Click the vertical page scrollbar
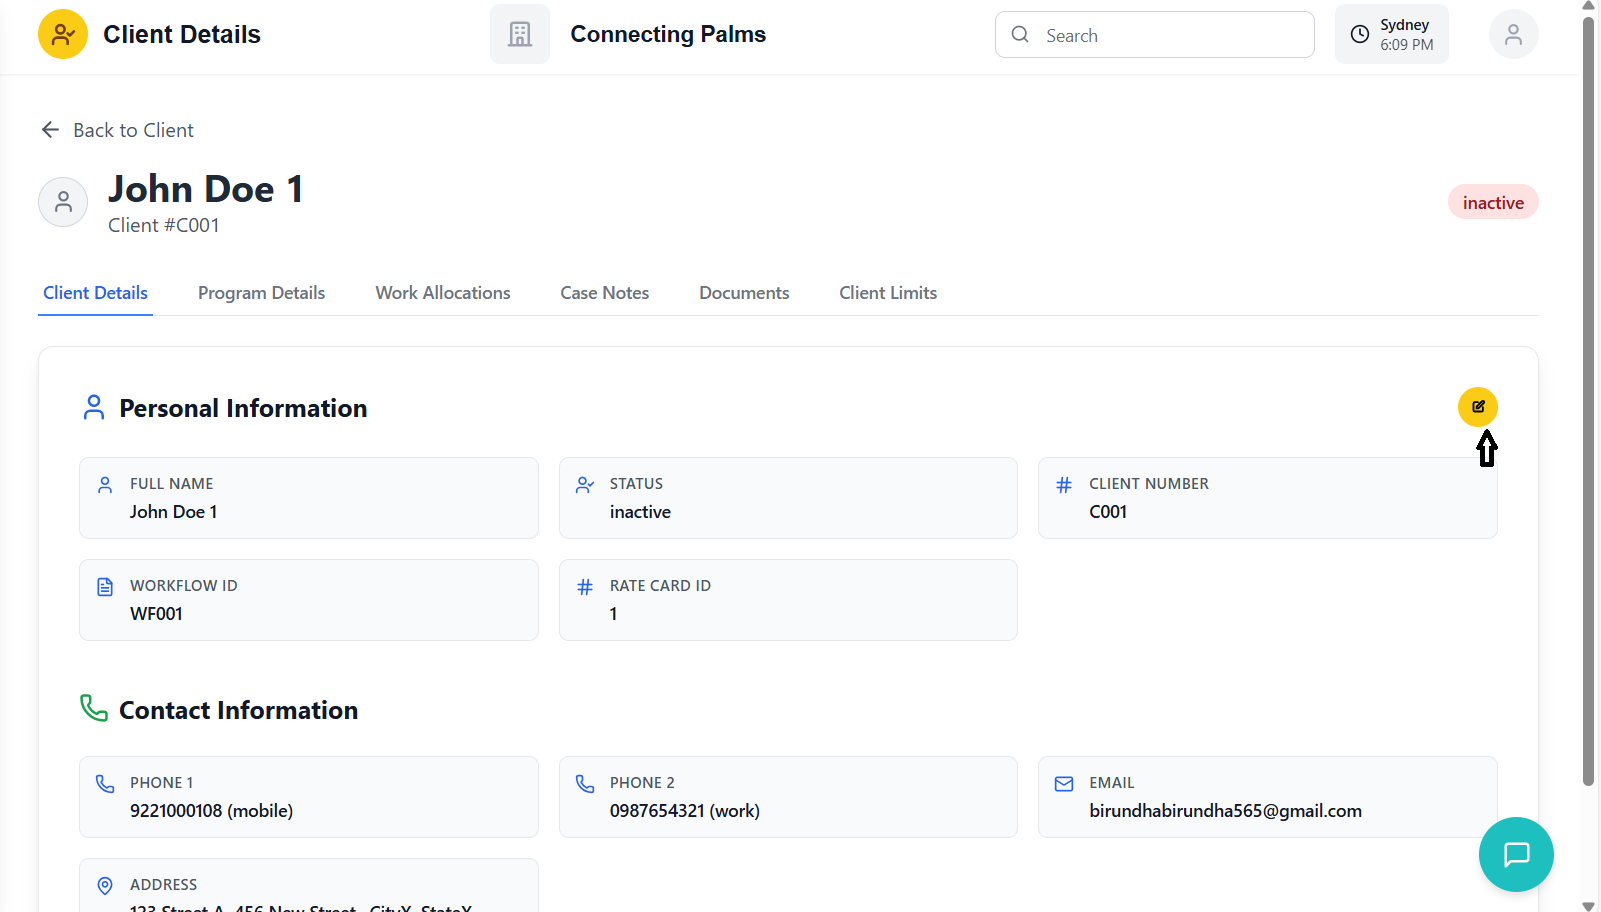 [1588, 400]
